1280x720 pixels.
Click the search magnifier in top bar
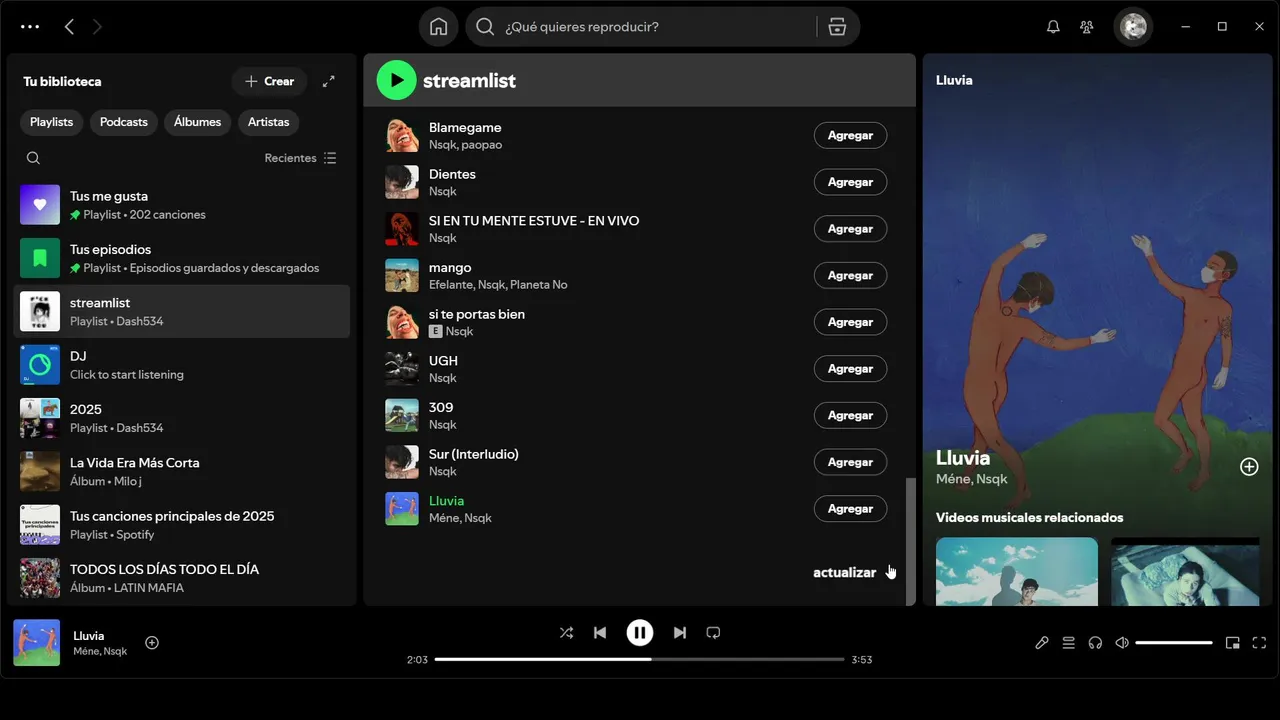485,27
